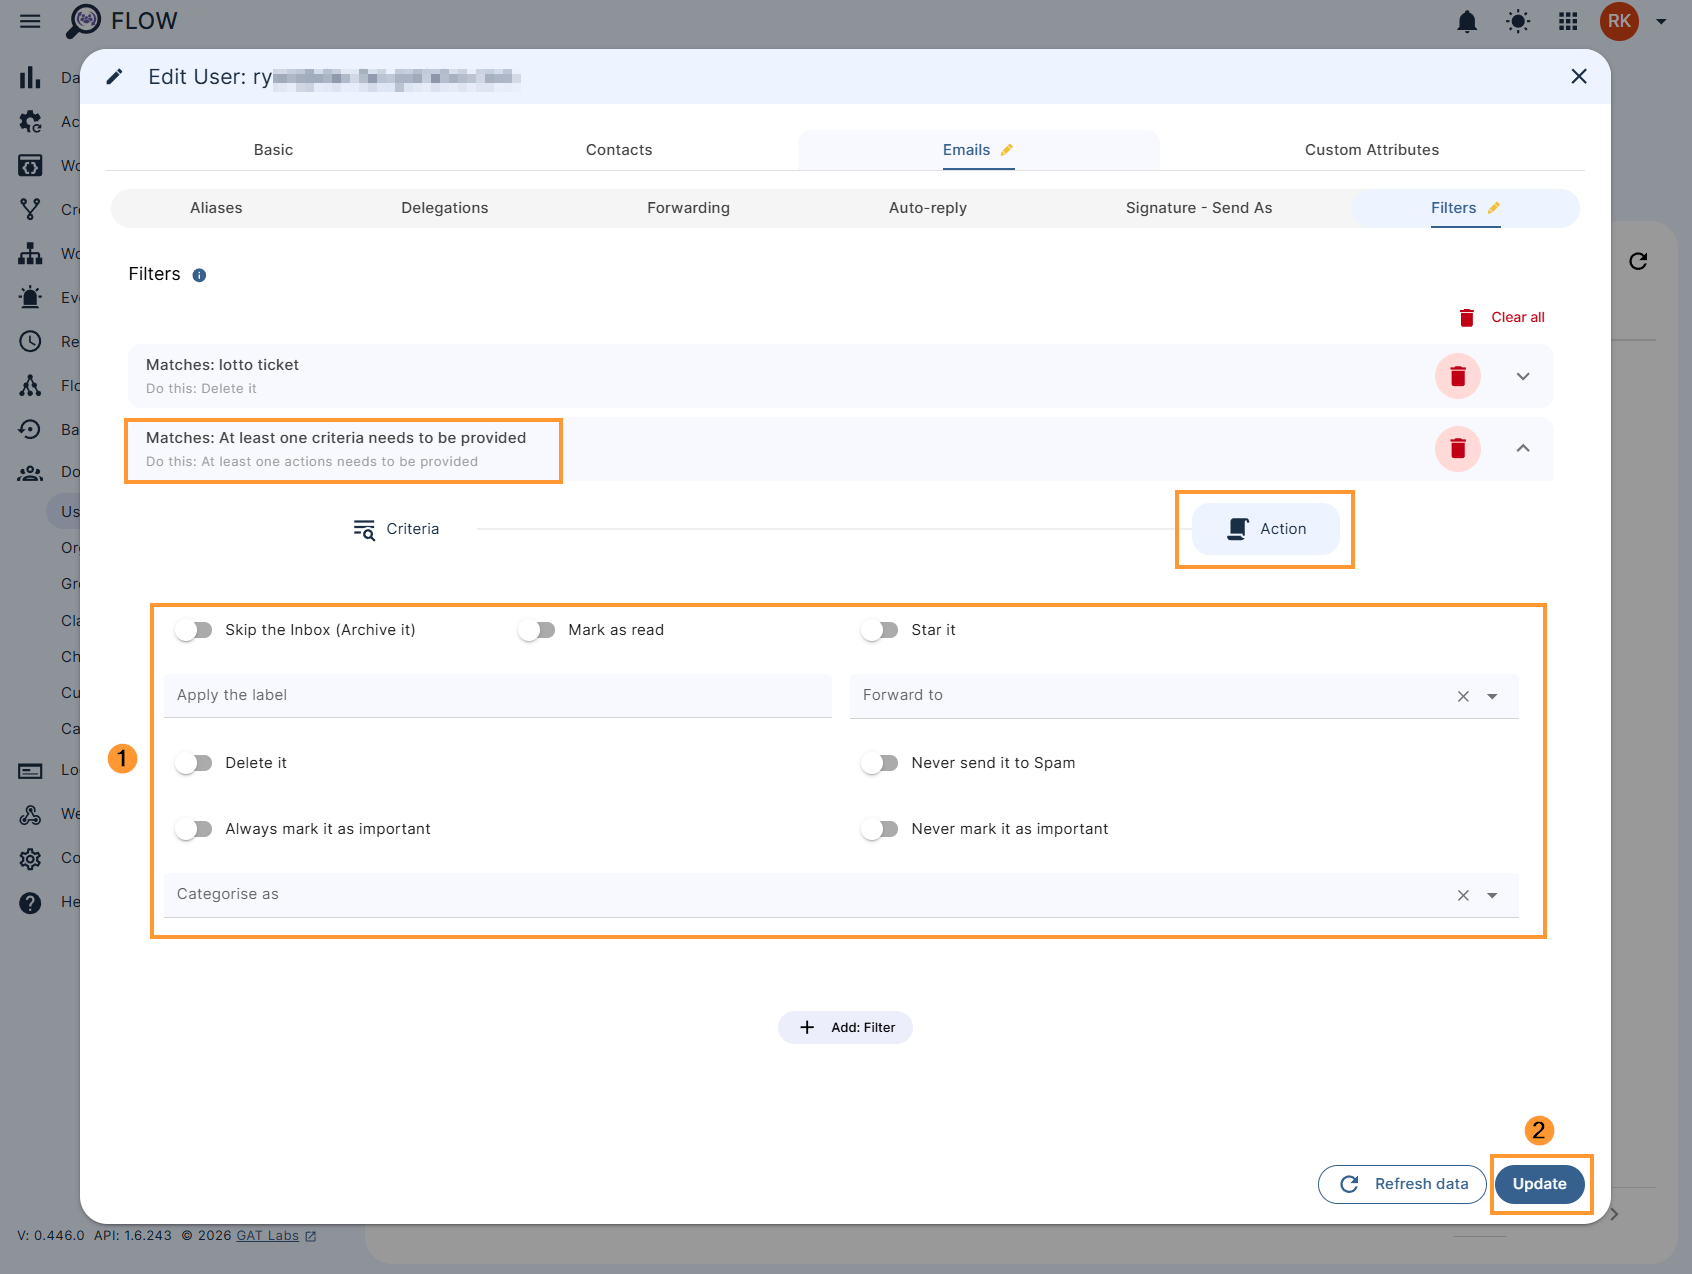The width and height of the screenshot is (1692, 1274).
Task: Open the Auto-reply sub-tab
Action: pyautogui.click(x=928, y=208)
